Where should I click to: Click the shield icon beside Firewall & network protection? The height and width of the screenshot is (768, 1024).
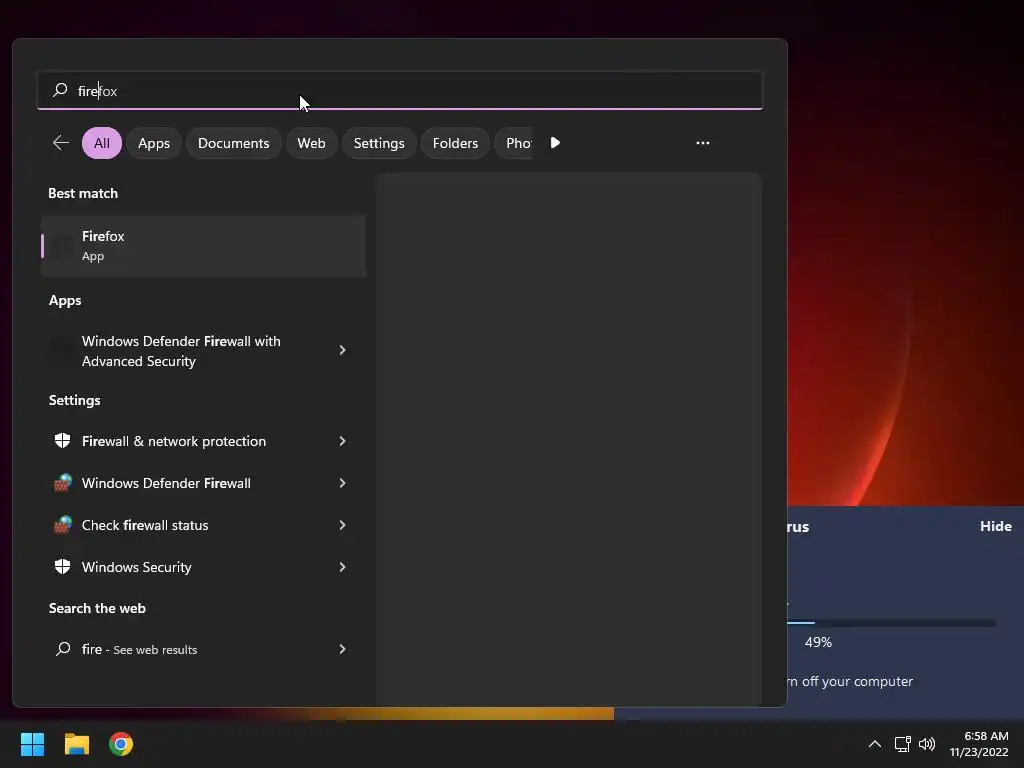(62, 441)
